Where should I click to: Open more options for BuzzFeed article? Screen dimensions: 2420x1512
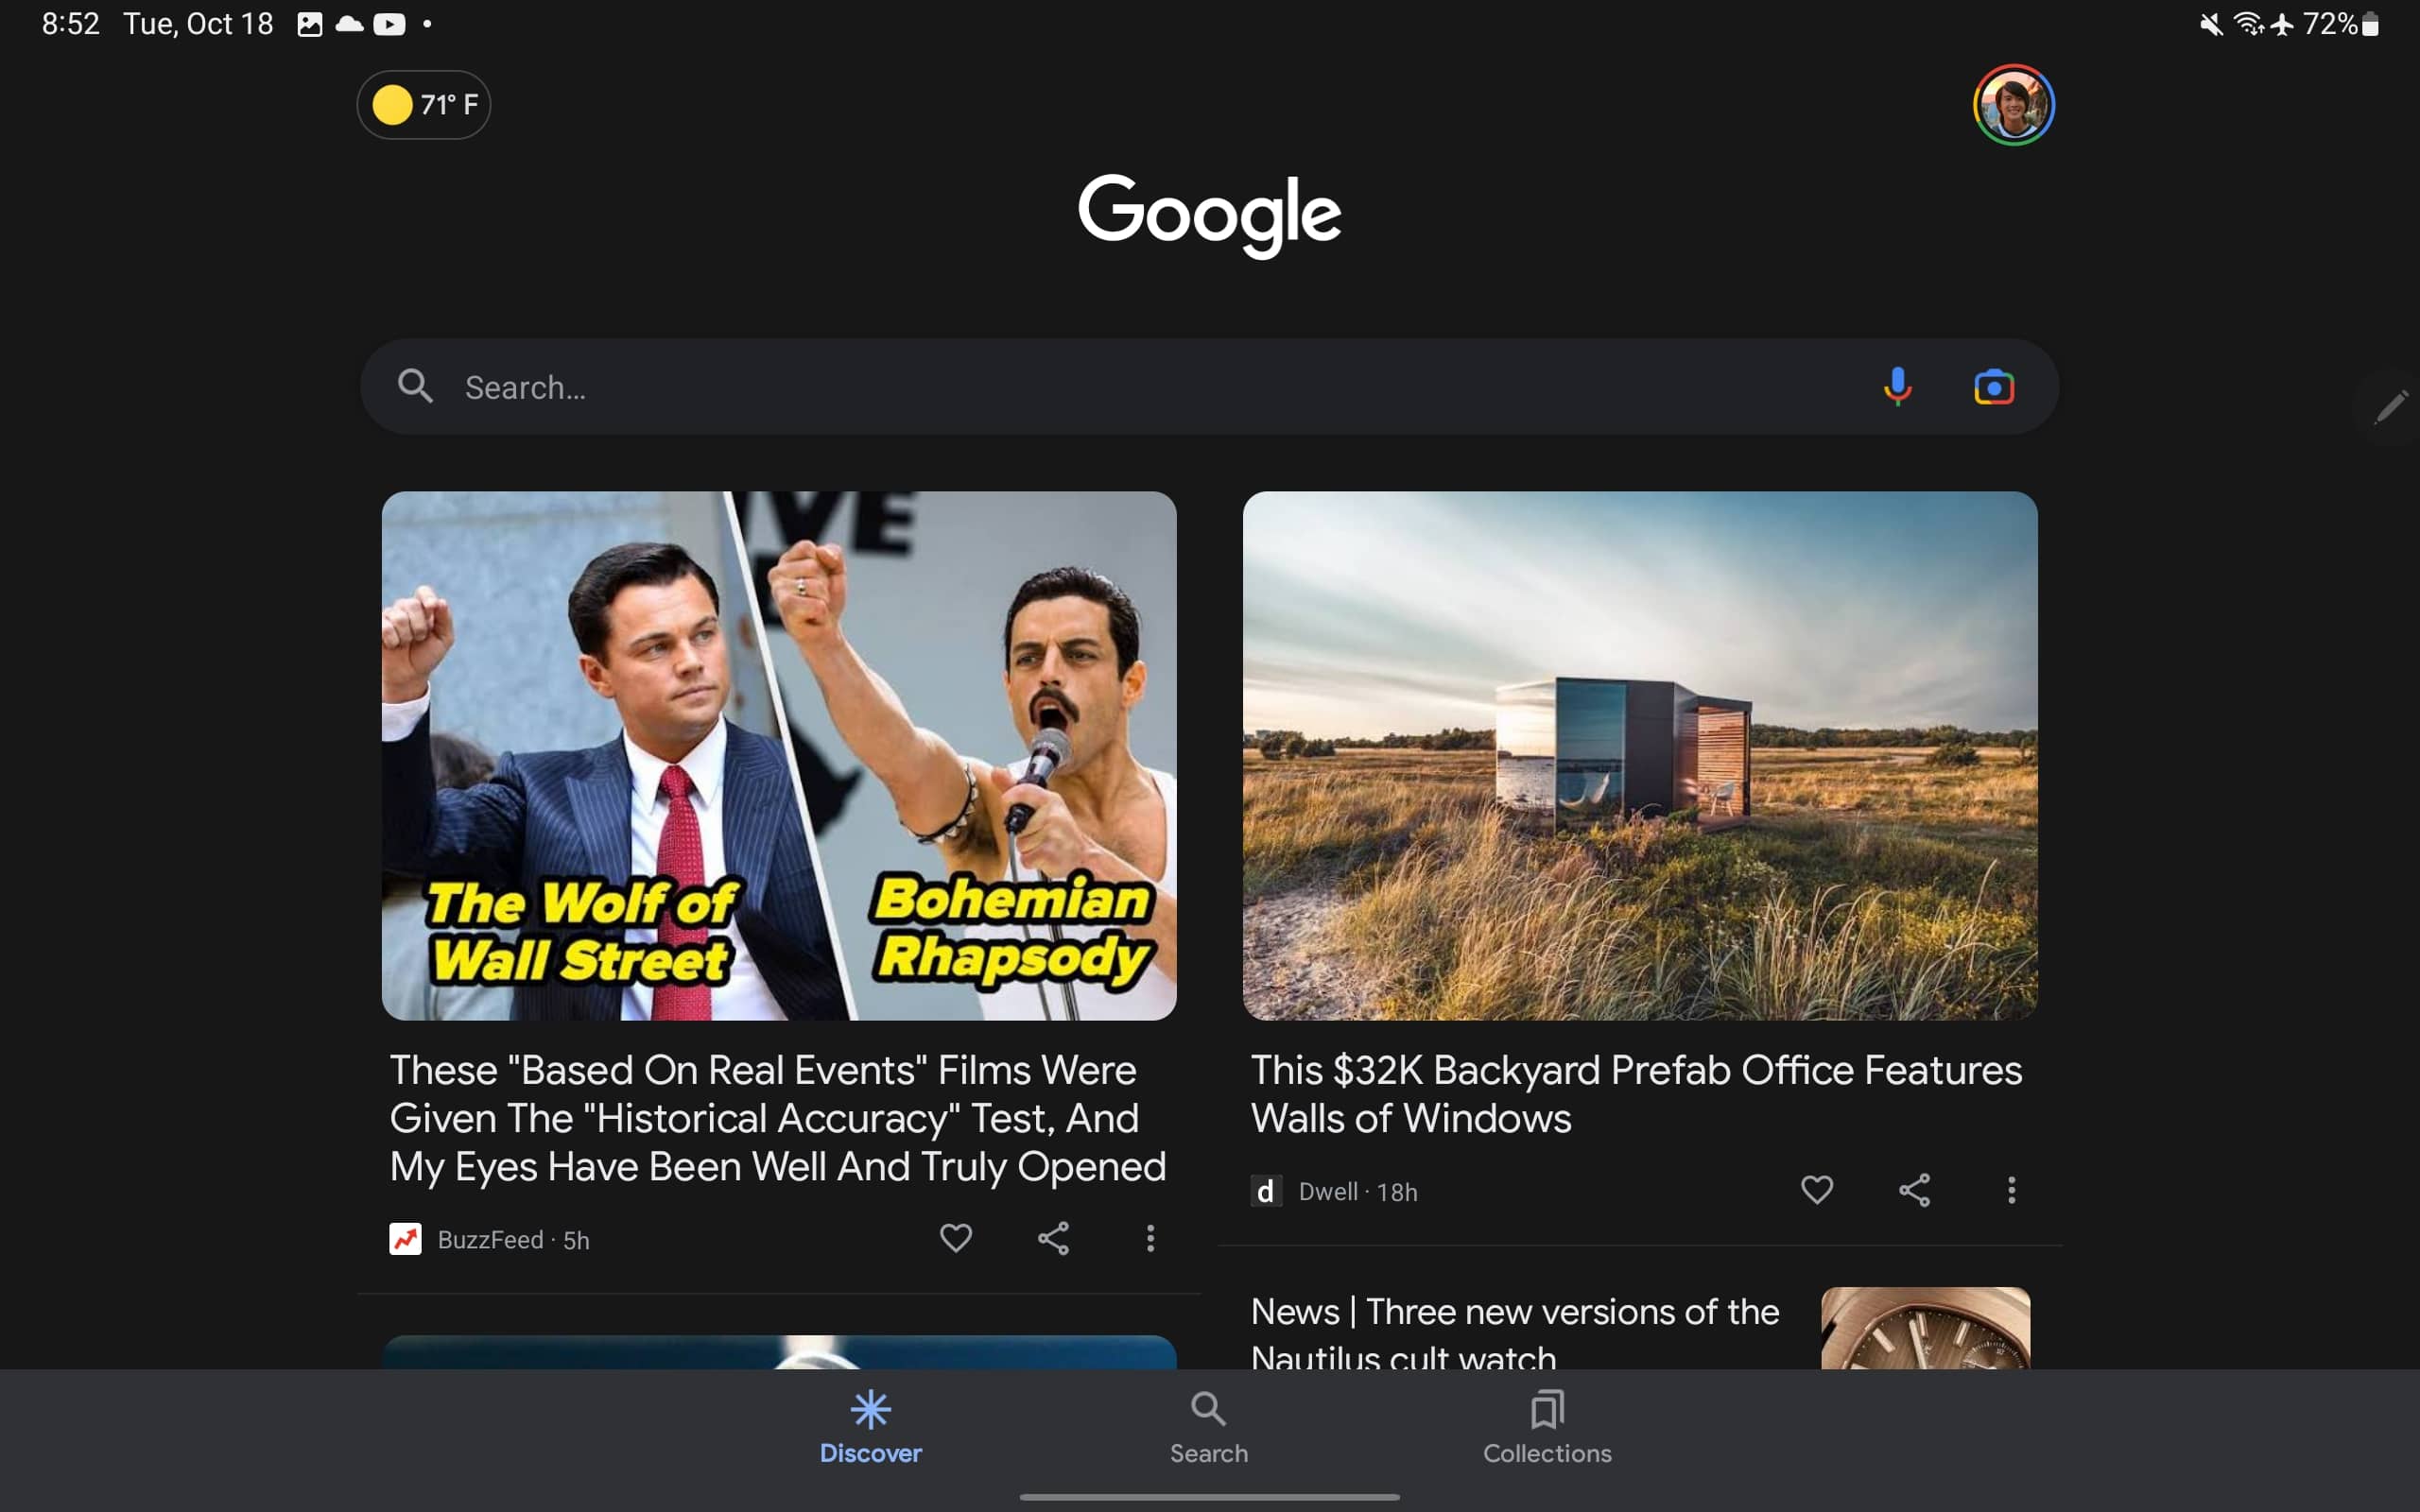pyautogui.click(x=1150, y=1238)
